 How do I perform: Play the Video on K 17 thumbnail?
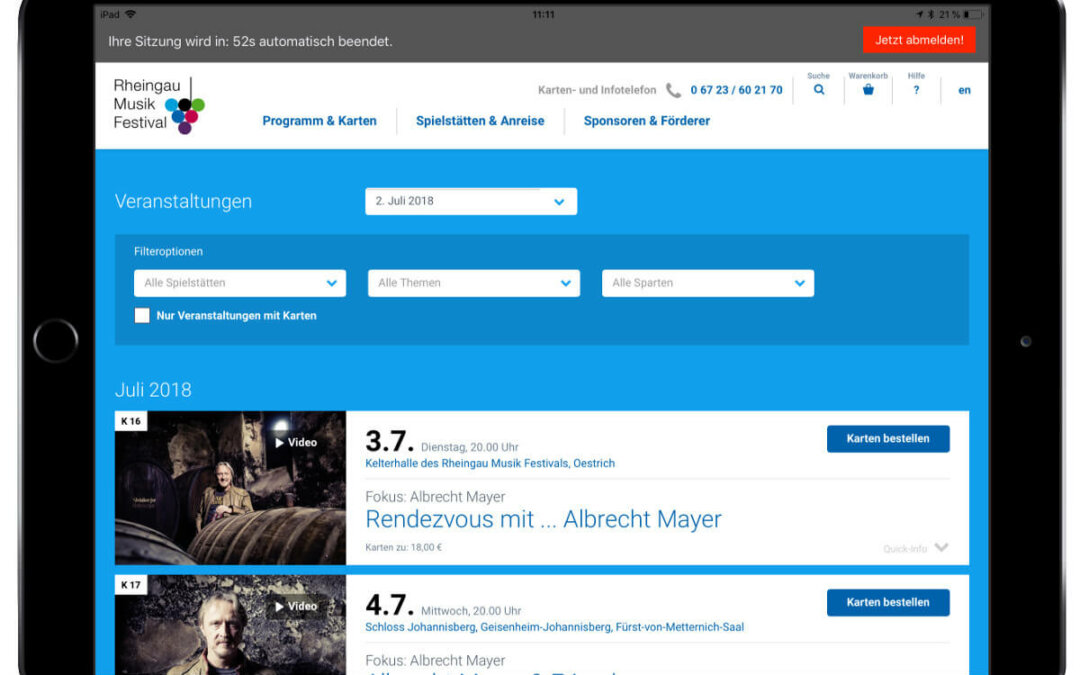coord(296,606)
